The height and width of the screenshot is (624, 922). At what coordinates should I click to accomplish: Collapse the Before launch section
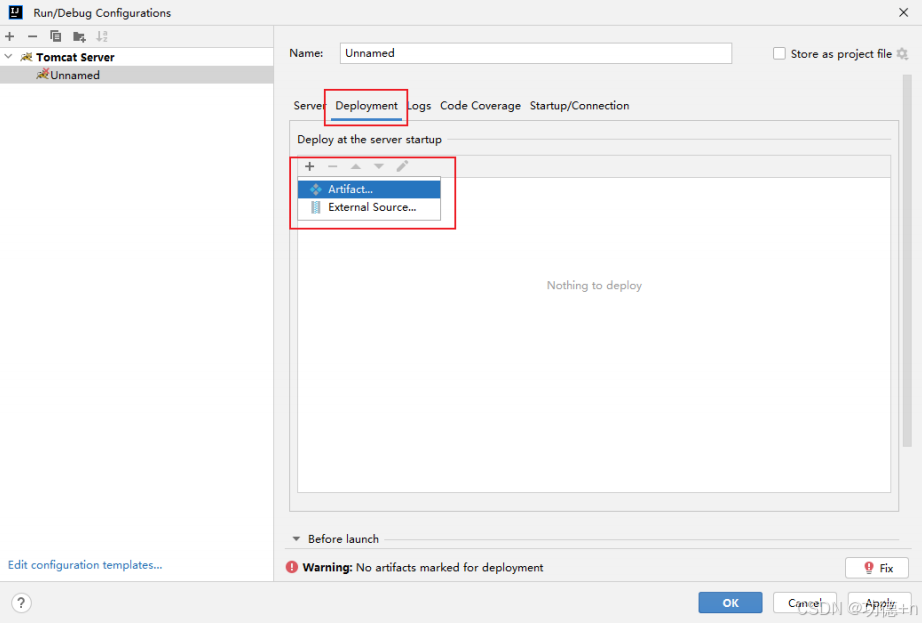pos(296,539)
